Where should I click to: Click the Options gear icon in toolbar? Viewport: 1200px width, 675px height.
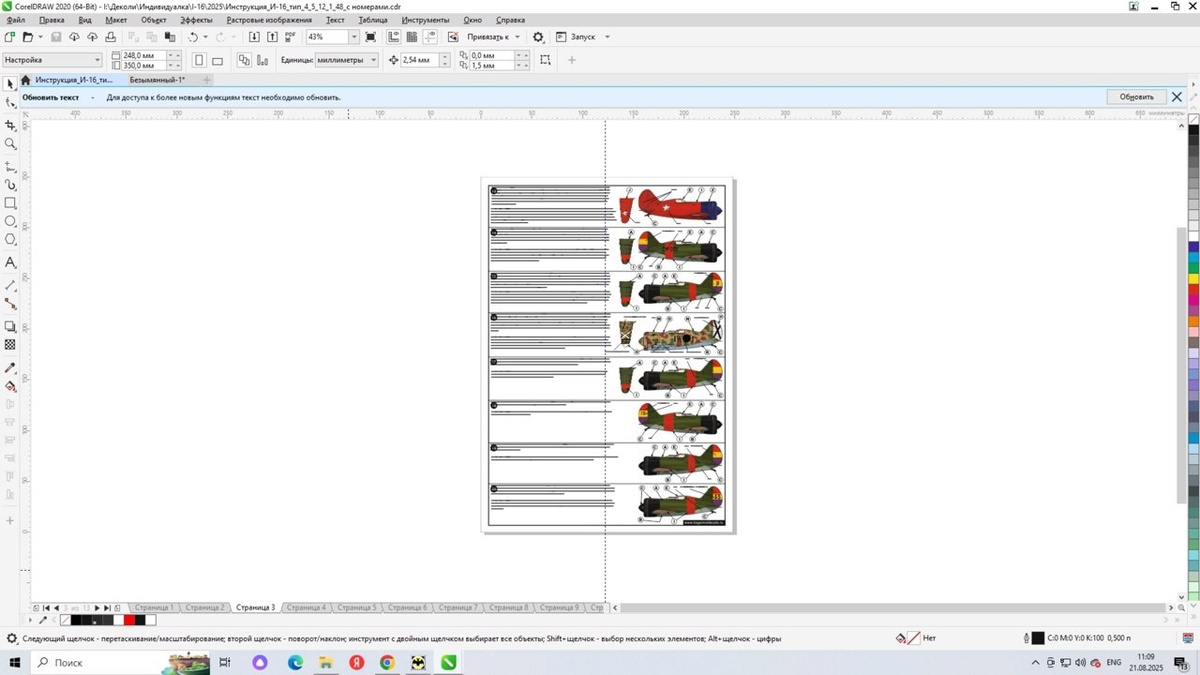pos(538,37)
